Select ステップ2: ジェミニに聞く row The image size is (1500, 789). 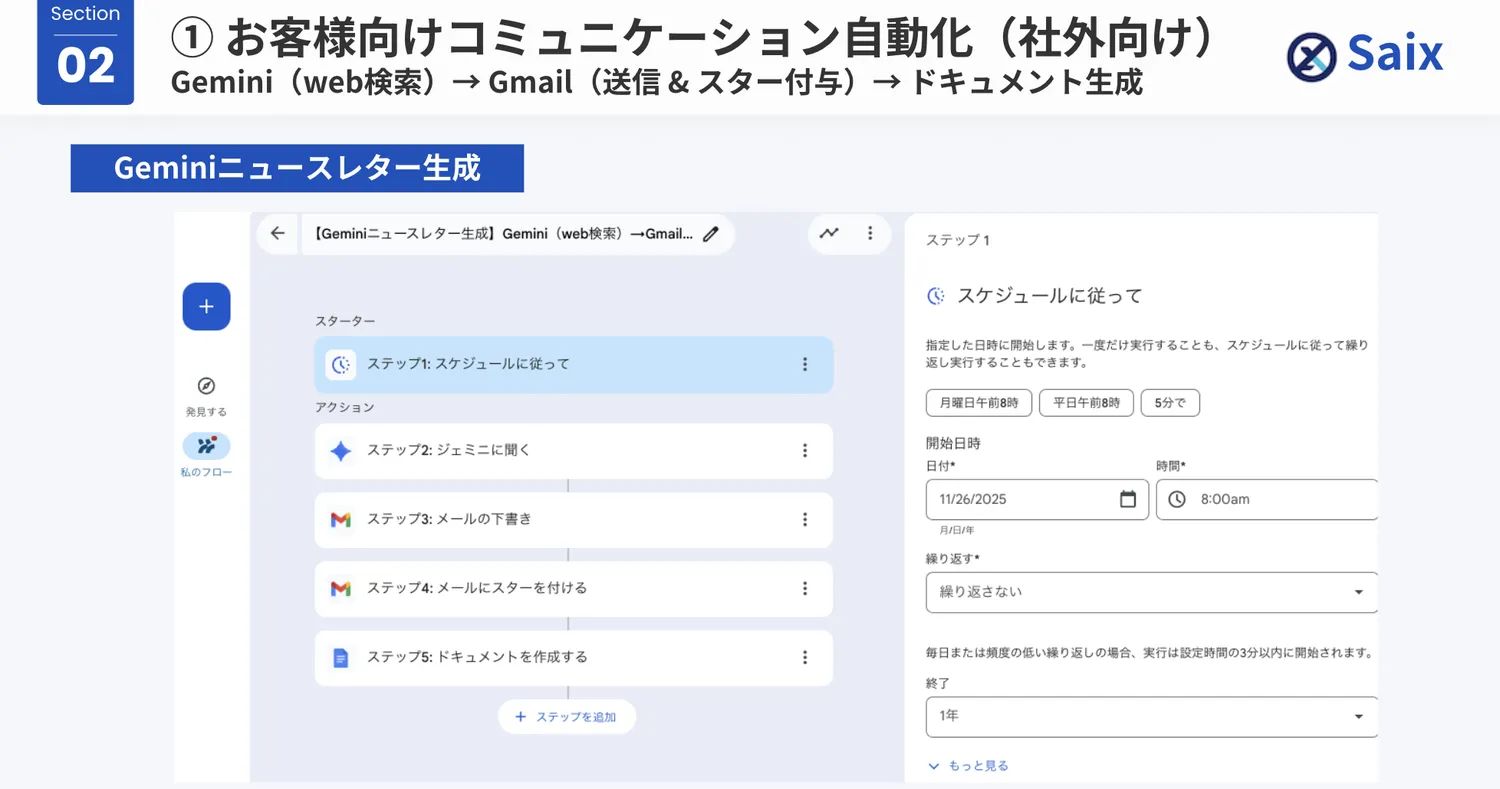[x=573, y=451]
